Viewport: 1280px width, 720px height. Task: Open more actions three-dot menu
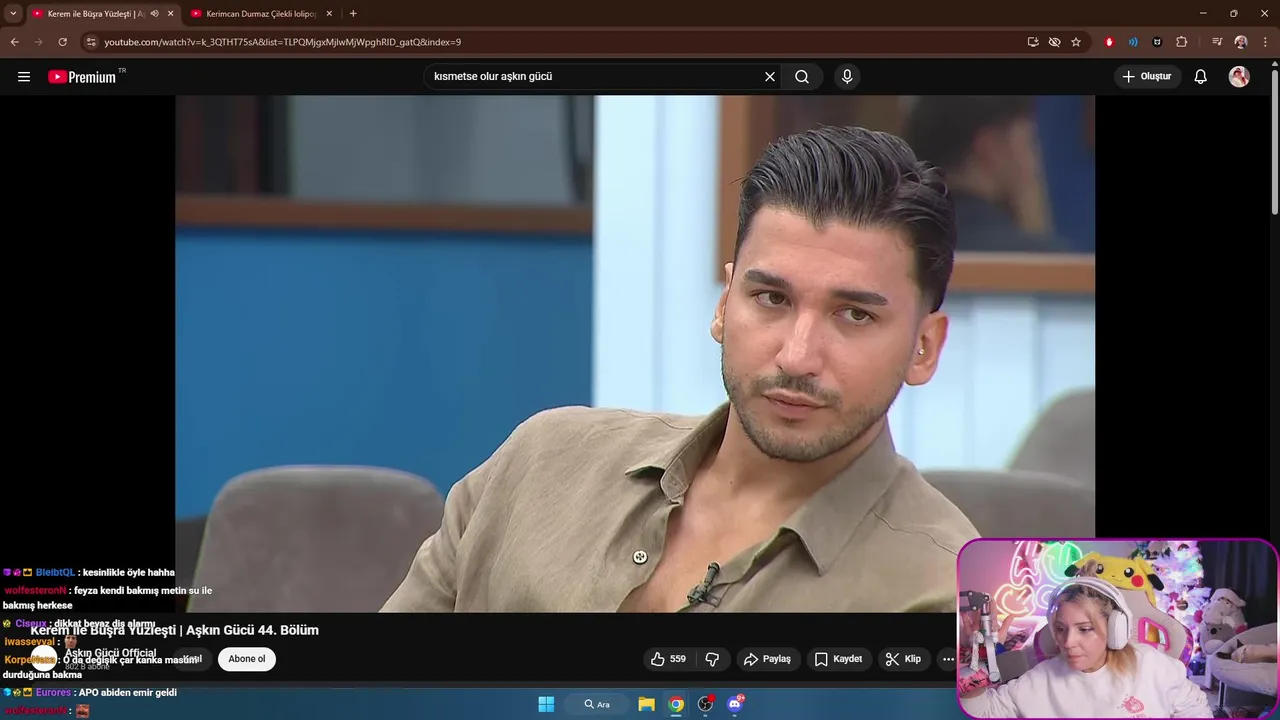tap(948, 659)
